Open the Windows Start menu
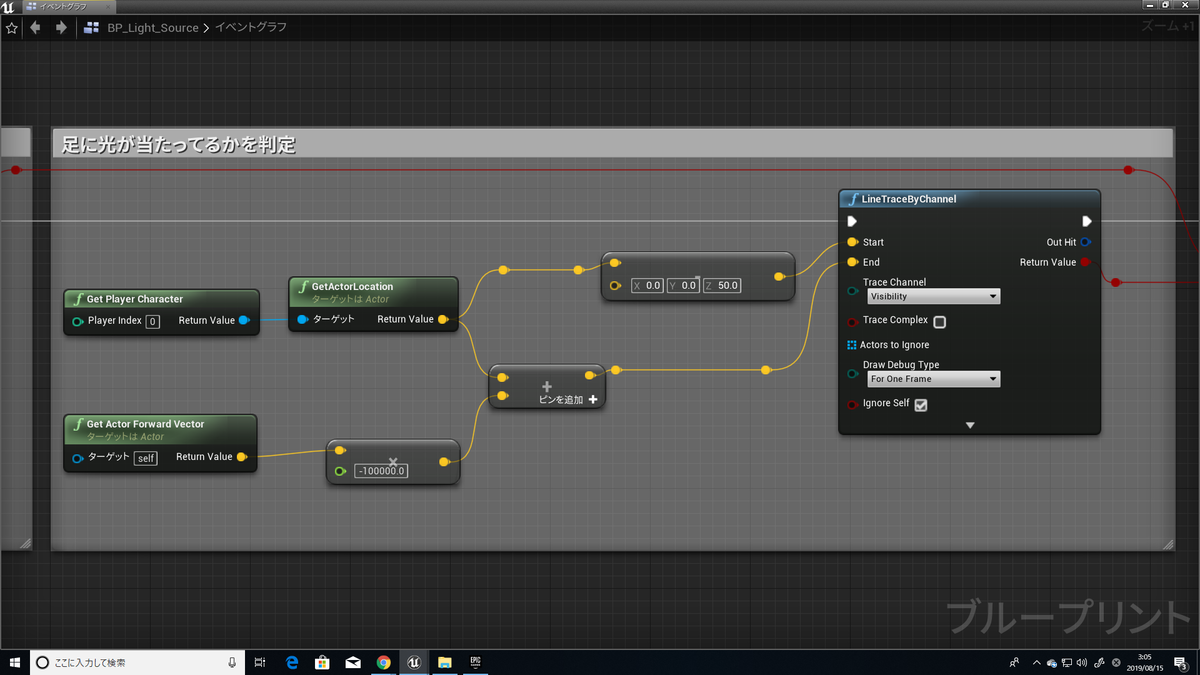1200x675 pixels. pyautogui.click(x=15, y=662)
